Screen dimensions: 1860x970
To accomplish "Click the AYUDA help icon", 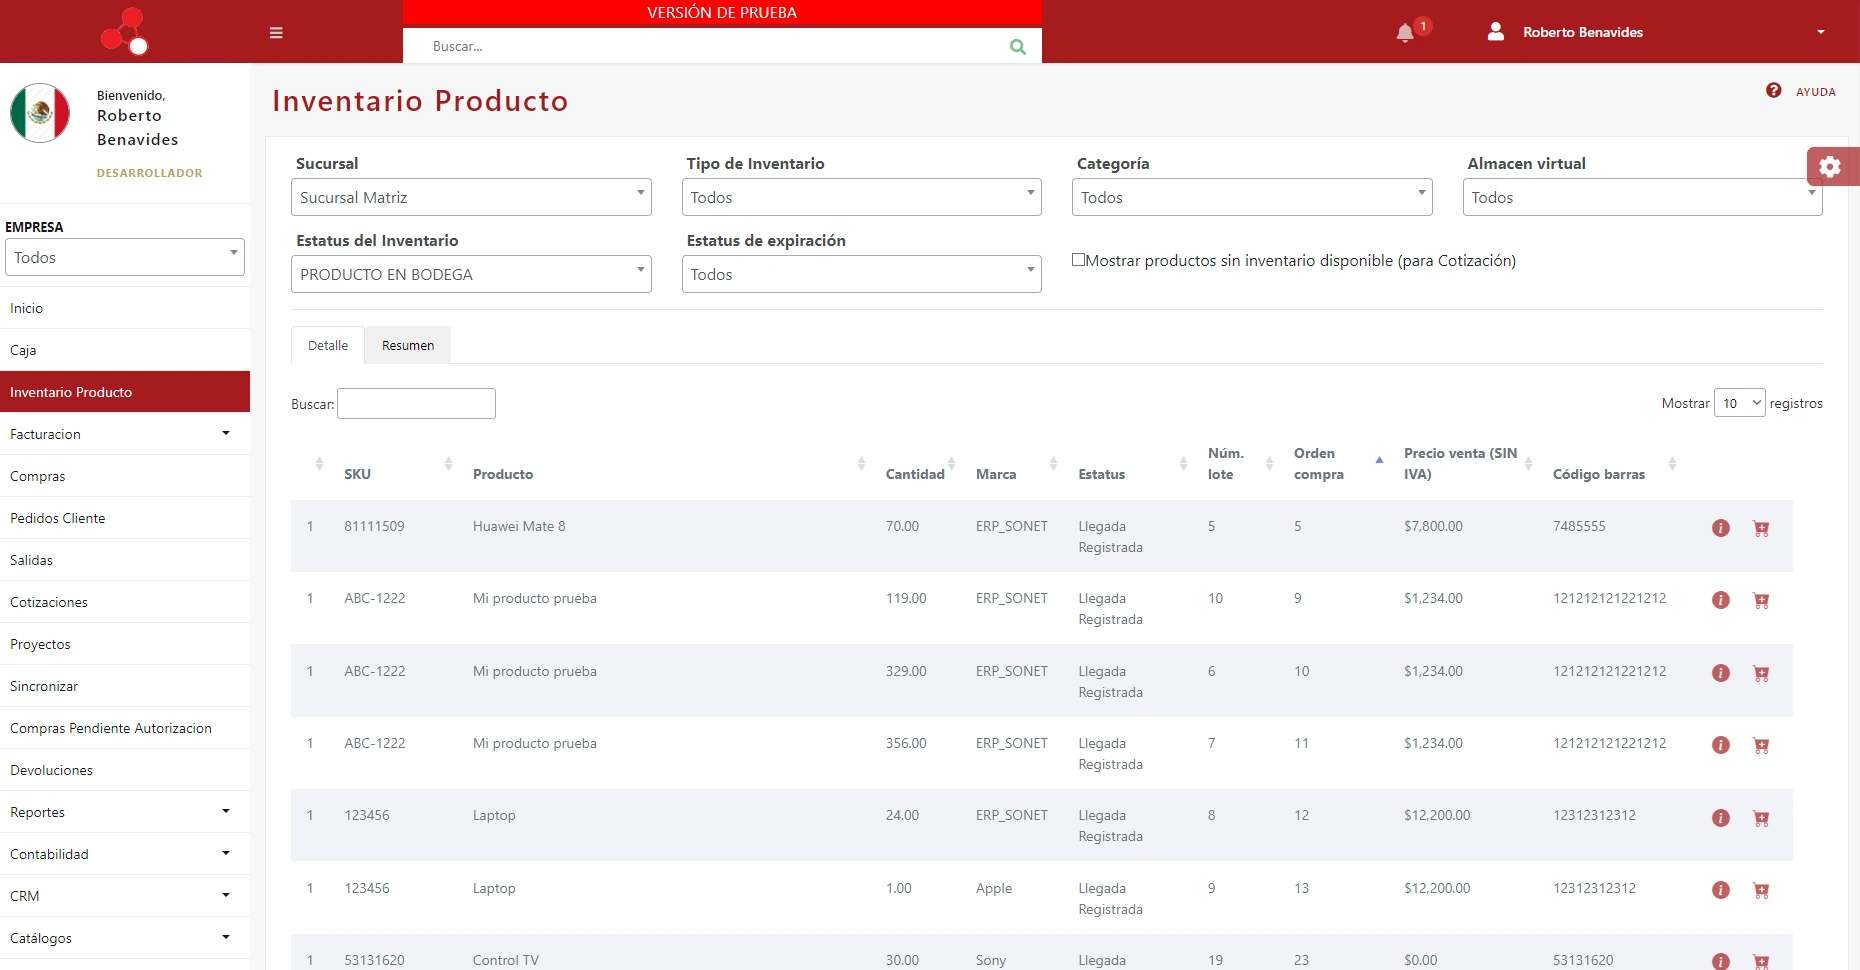I will [x=1773, y=91].
